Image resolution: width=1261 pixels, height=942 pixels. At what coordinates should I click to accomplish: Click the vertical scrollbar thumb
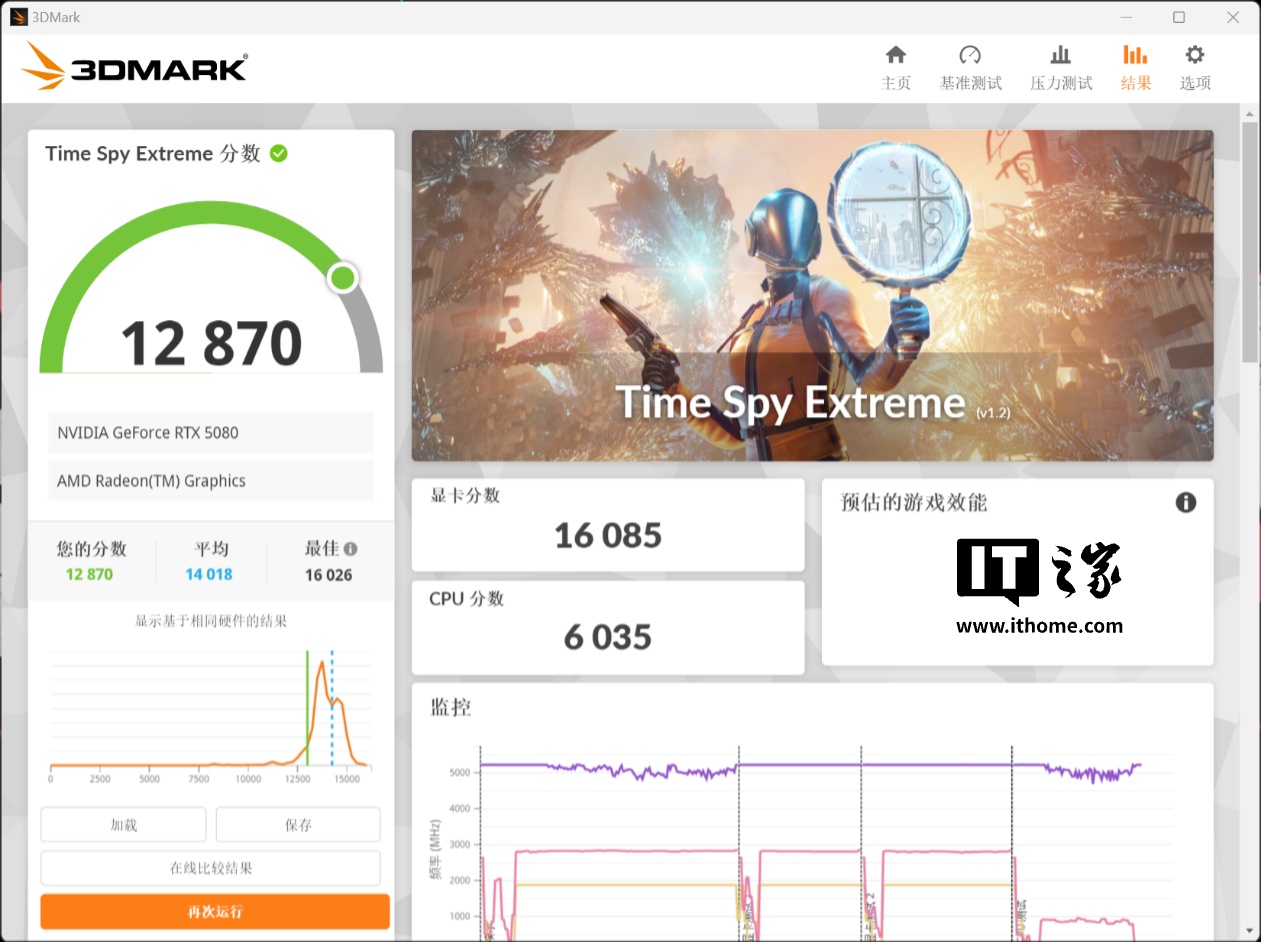(x=1249, y=240)
